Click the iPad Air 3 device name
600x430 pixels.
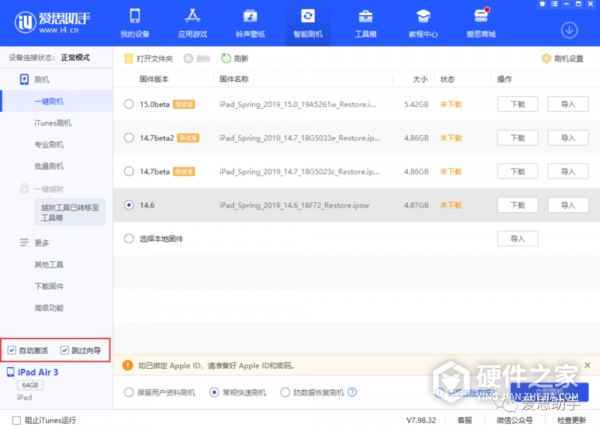pos(38,372)
